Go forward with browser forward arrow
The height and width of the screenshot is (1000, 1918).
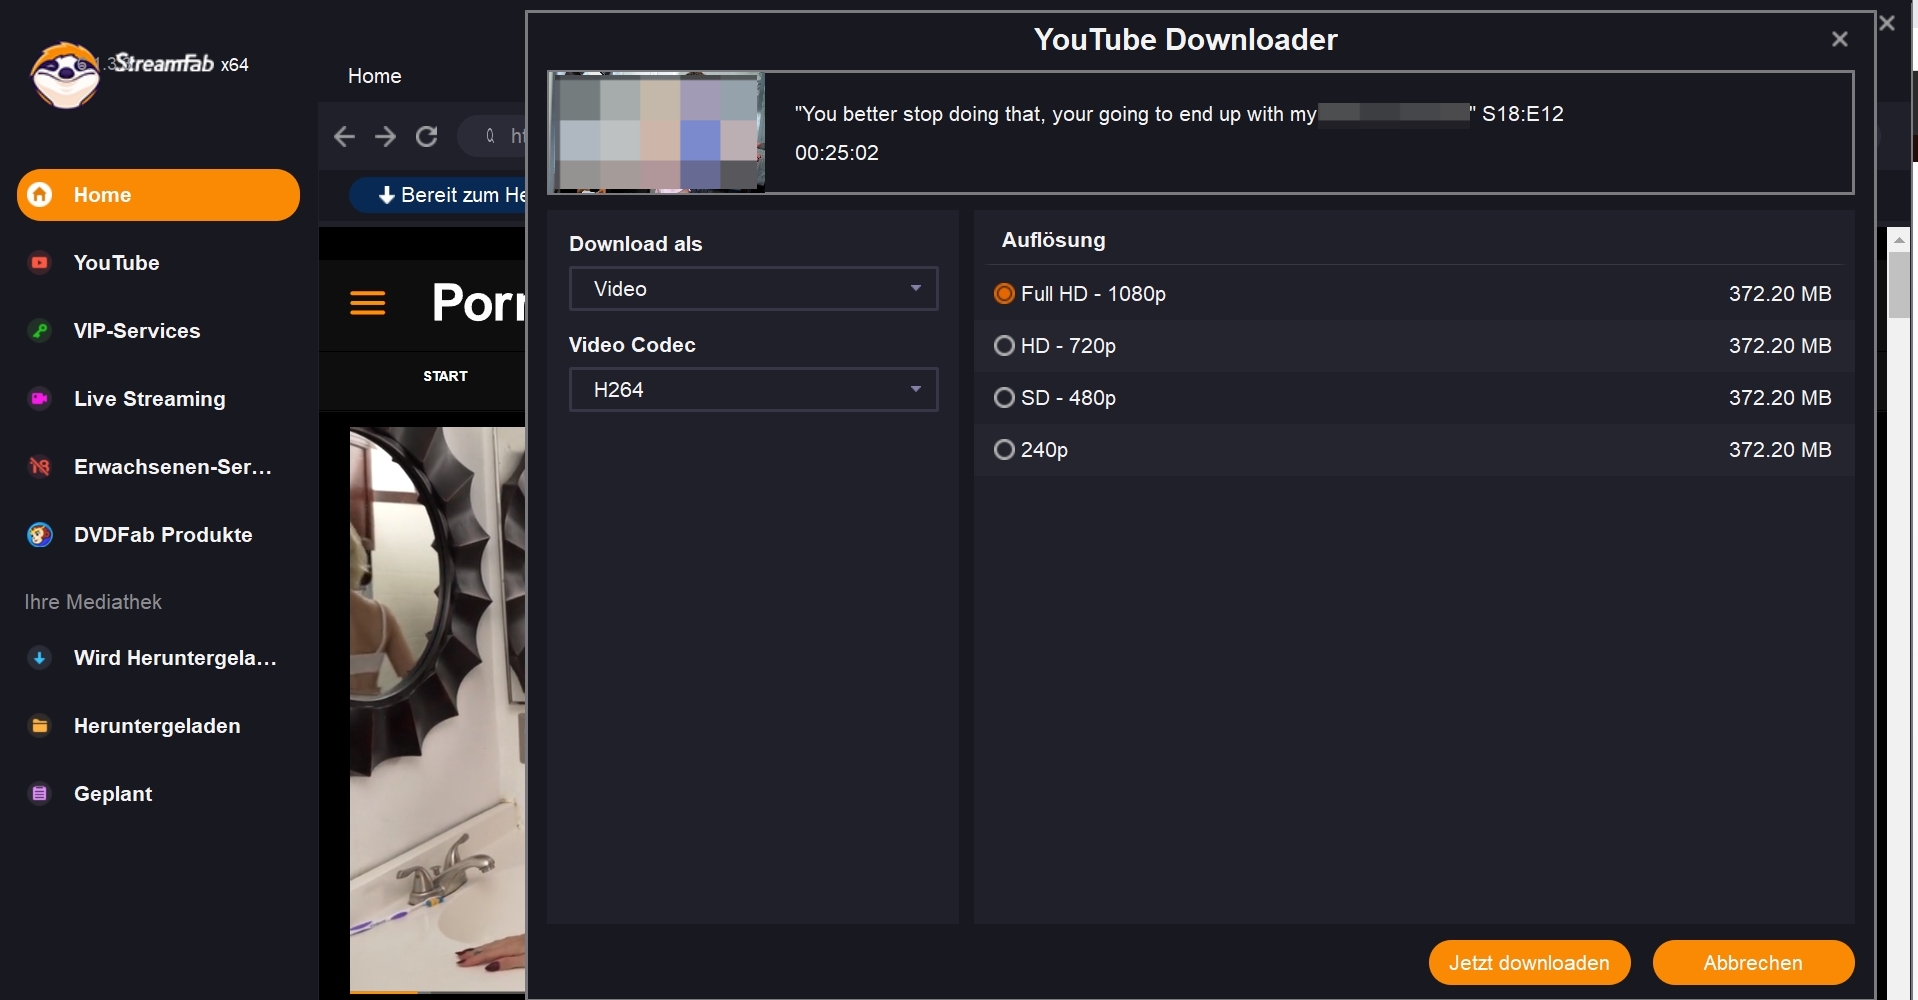[x=386, y=137]
